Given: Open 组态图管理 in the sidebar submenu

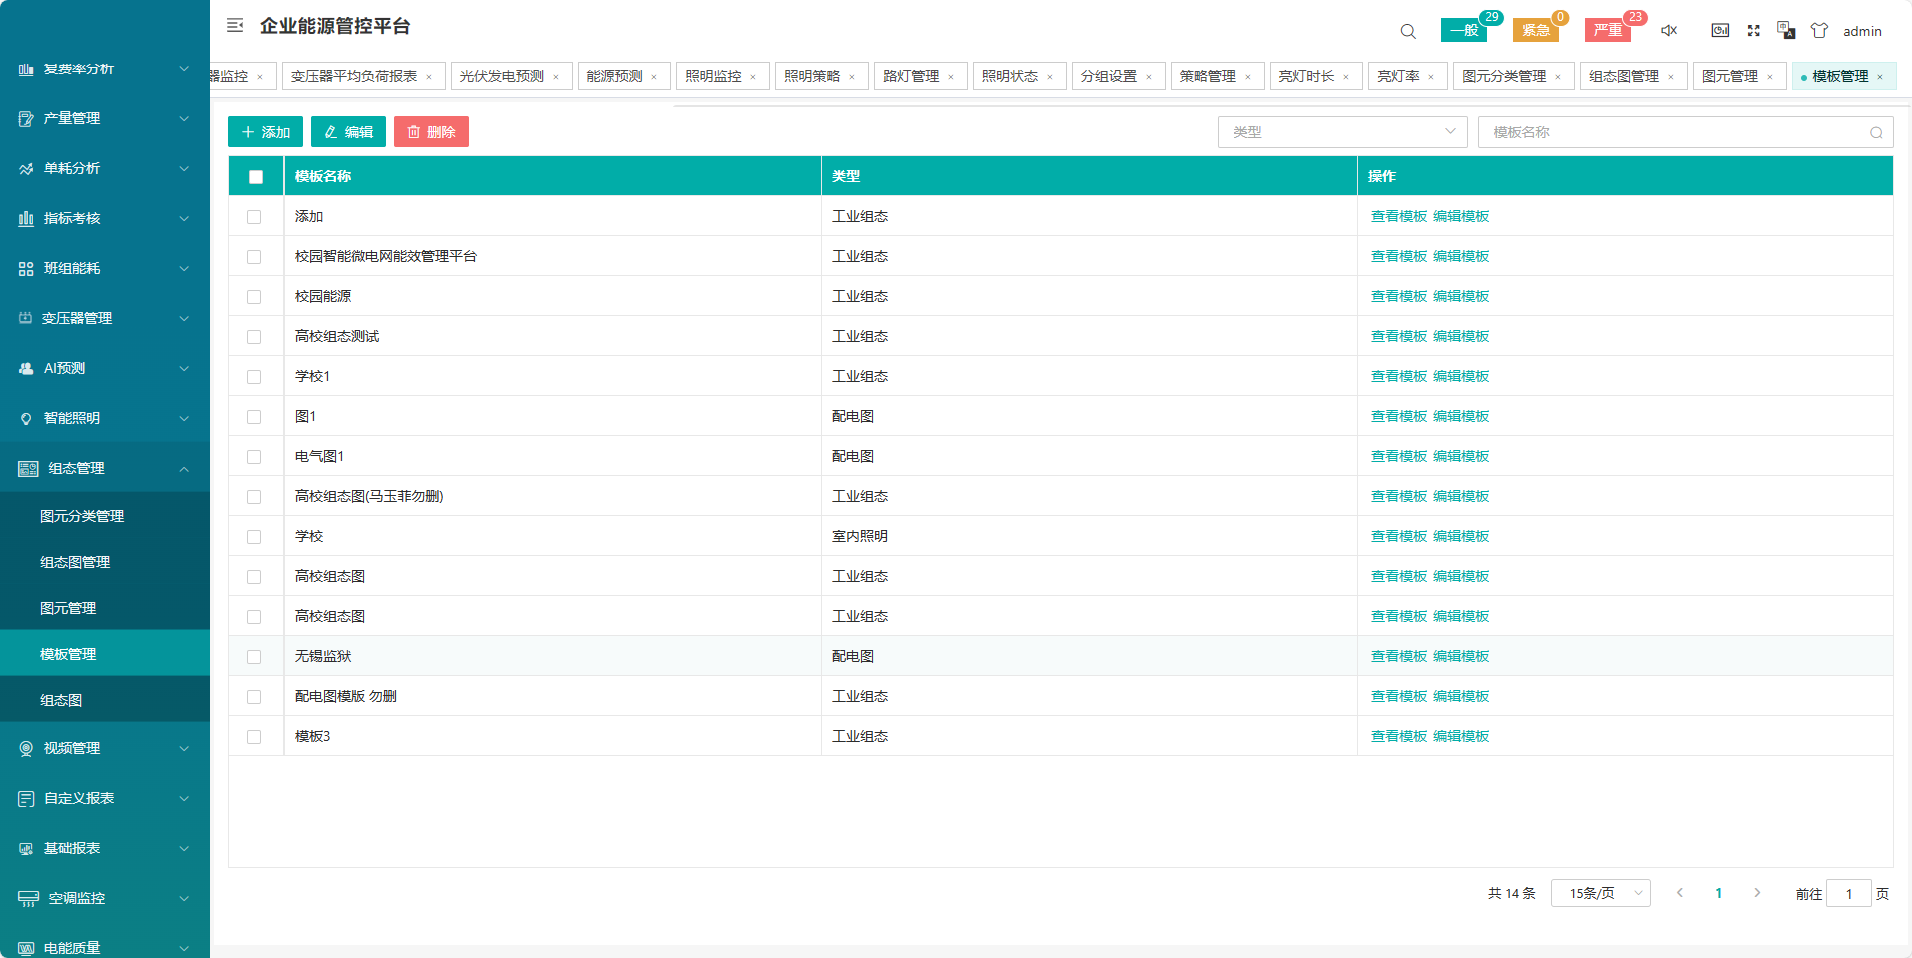Looking at the screenshot, I should click(75, 562).
